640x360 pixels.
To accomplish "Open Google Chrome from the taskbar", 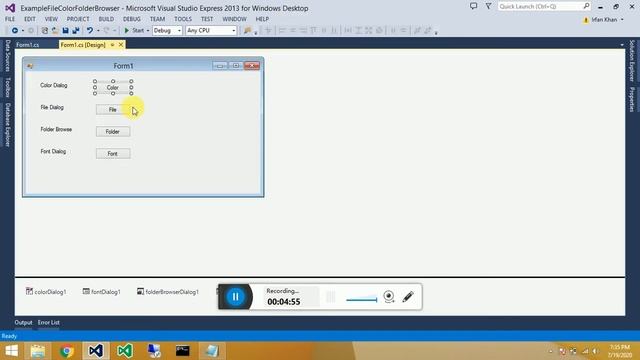I will click(67, 351).
